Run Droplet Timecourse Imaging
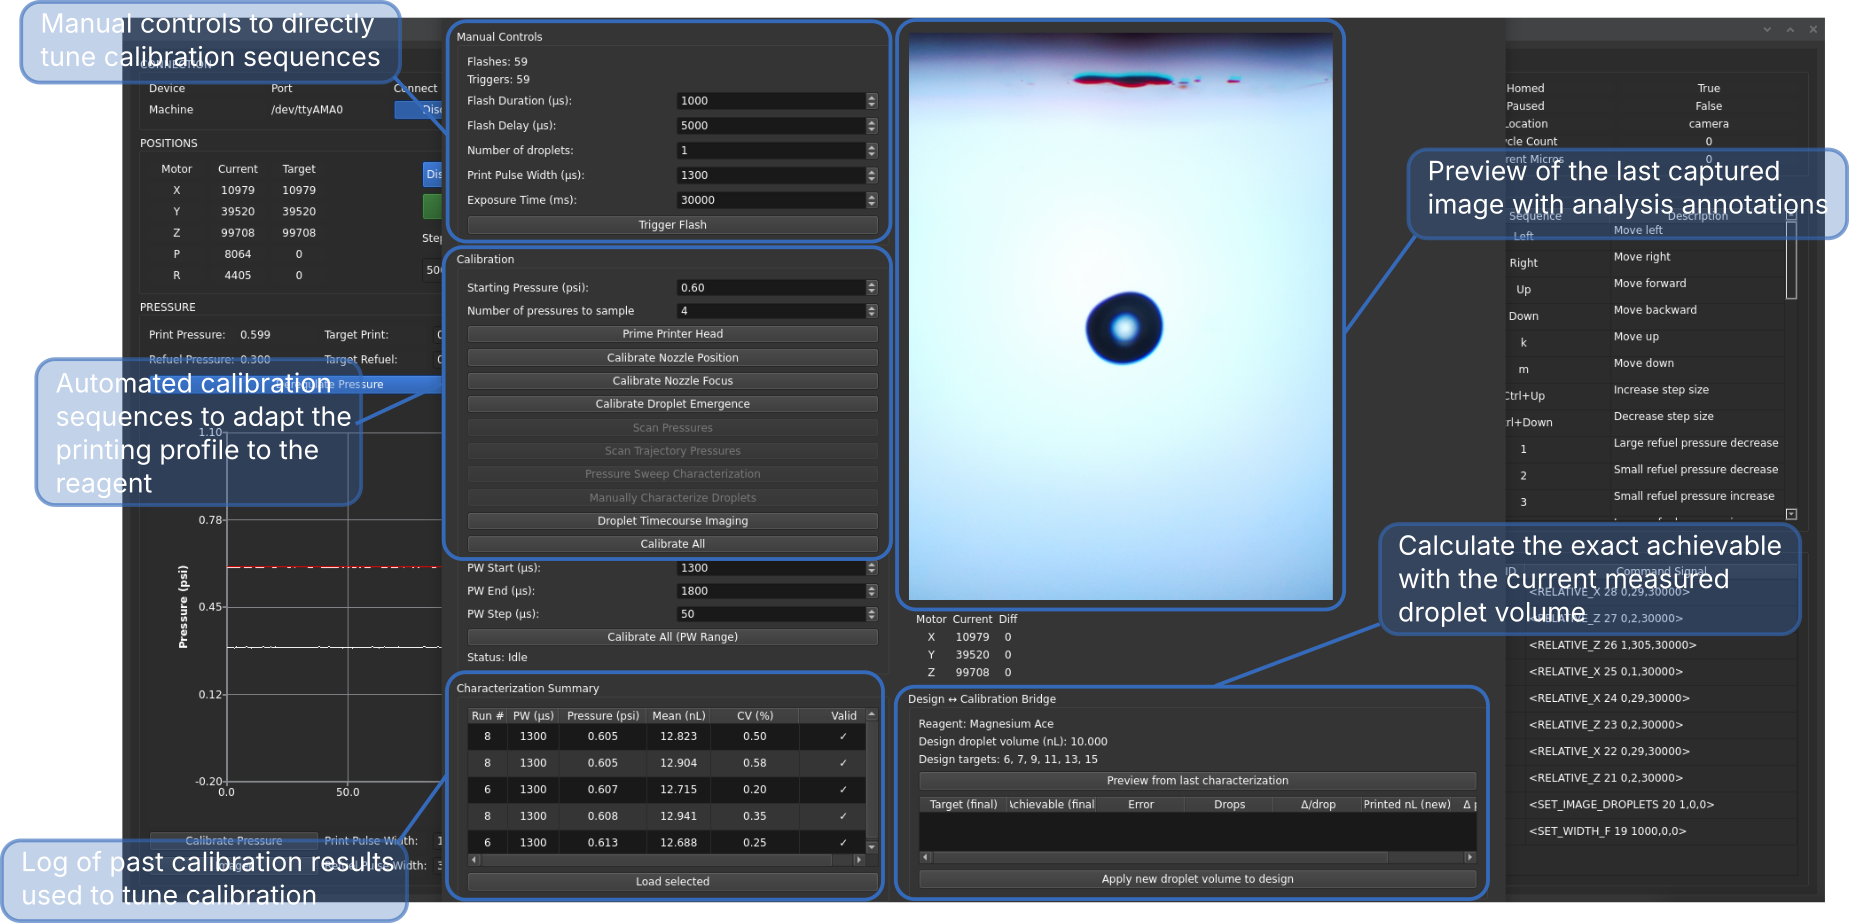The height and width of the screenshot is (923, 1849). click(671, 520)
